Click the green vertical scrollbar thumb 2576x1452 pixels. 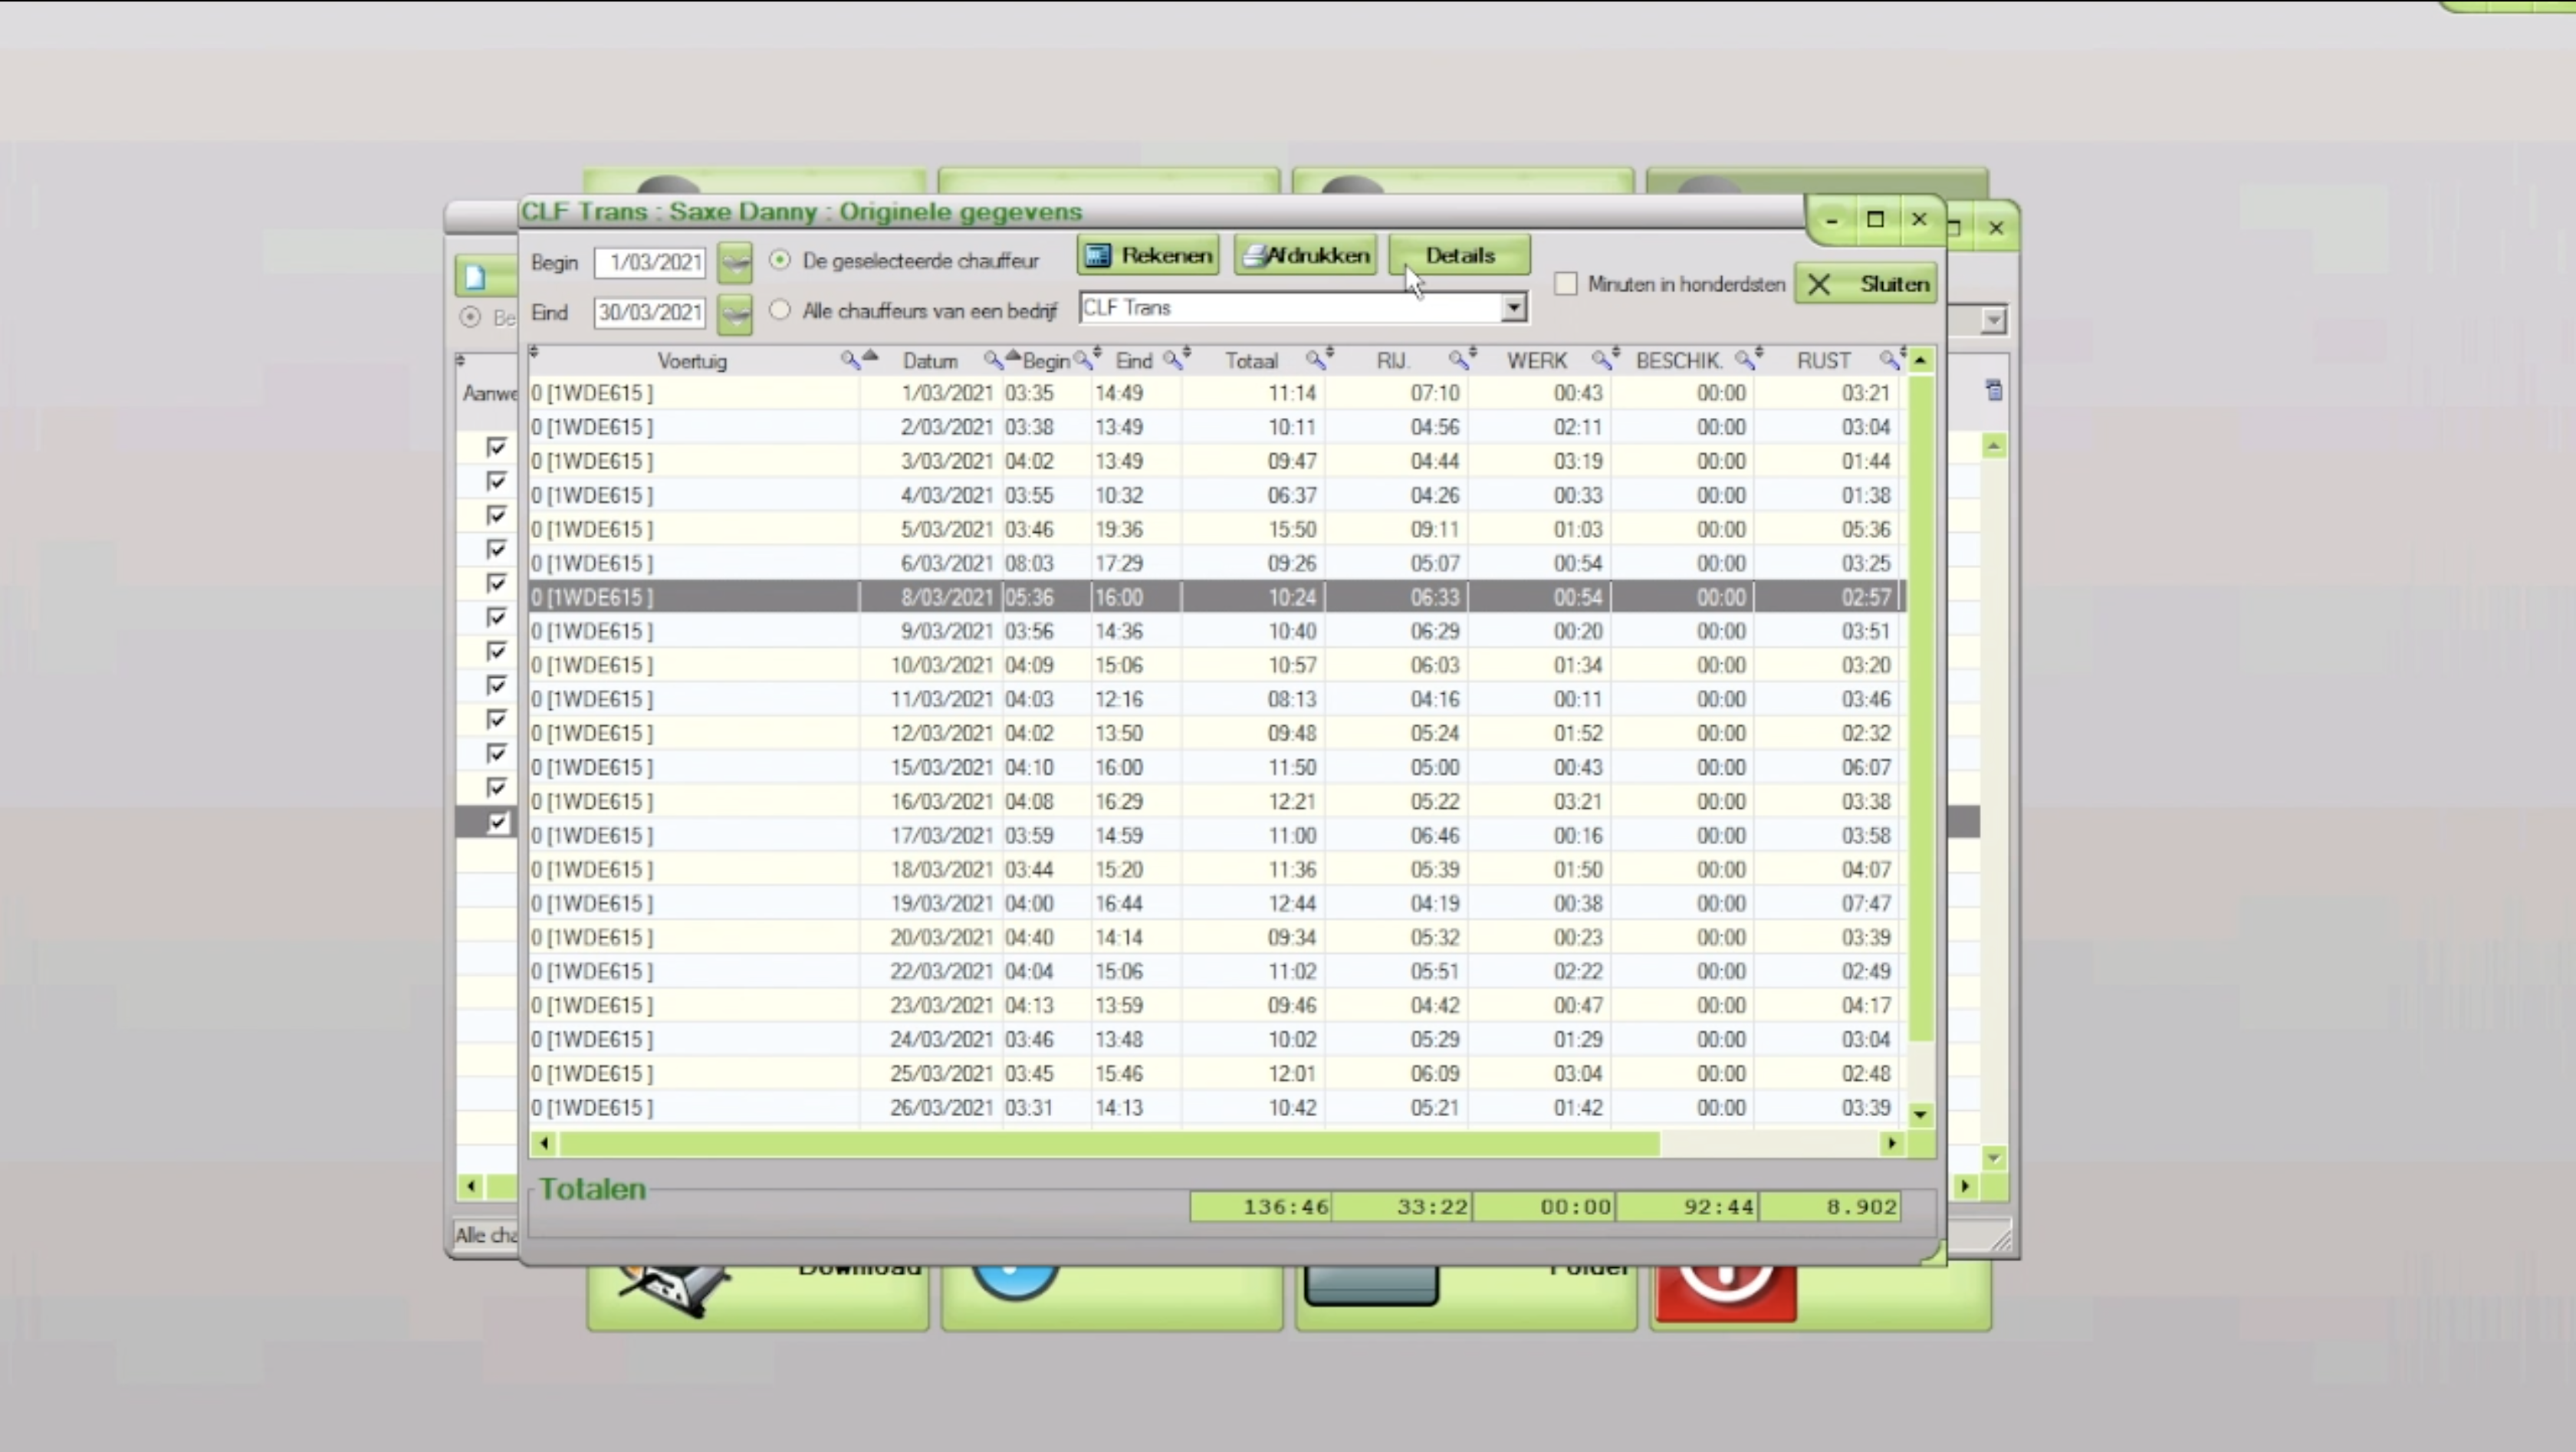coord(1920,707)
